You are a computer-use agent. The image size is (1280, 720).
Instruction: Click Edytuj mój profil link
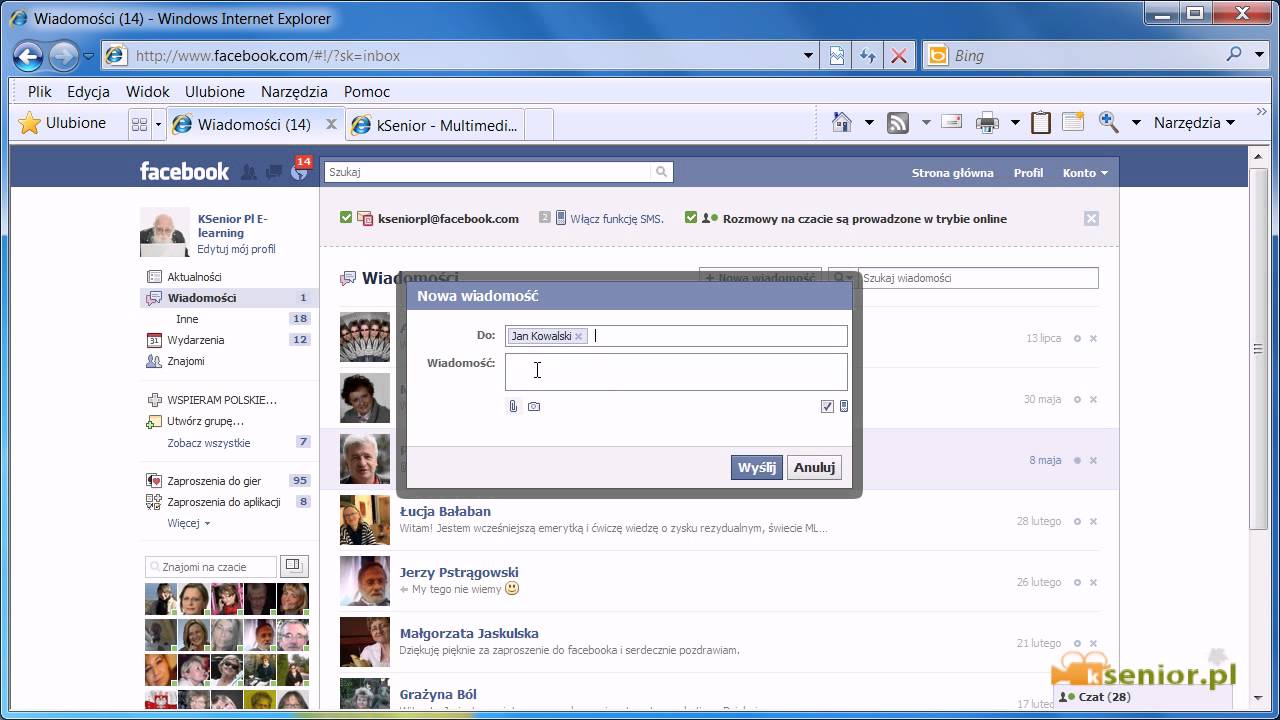236,249
